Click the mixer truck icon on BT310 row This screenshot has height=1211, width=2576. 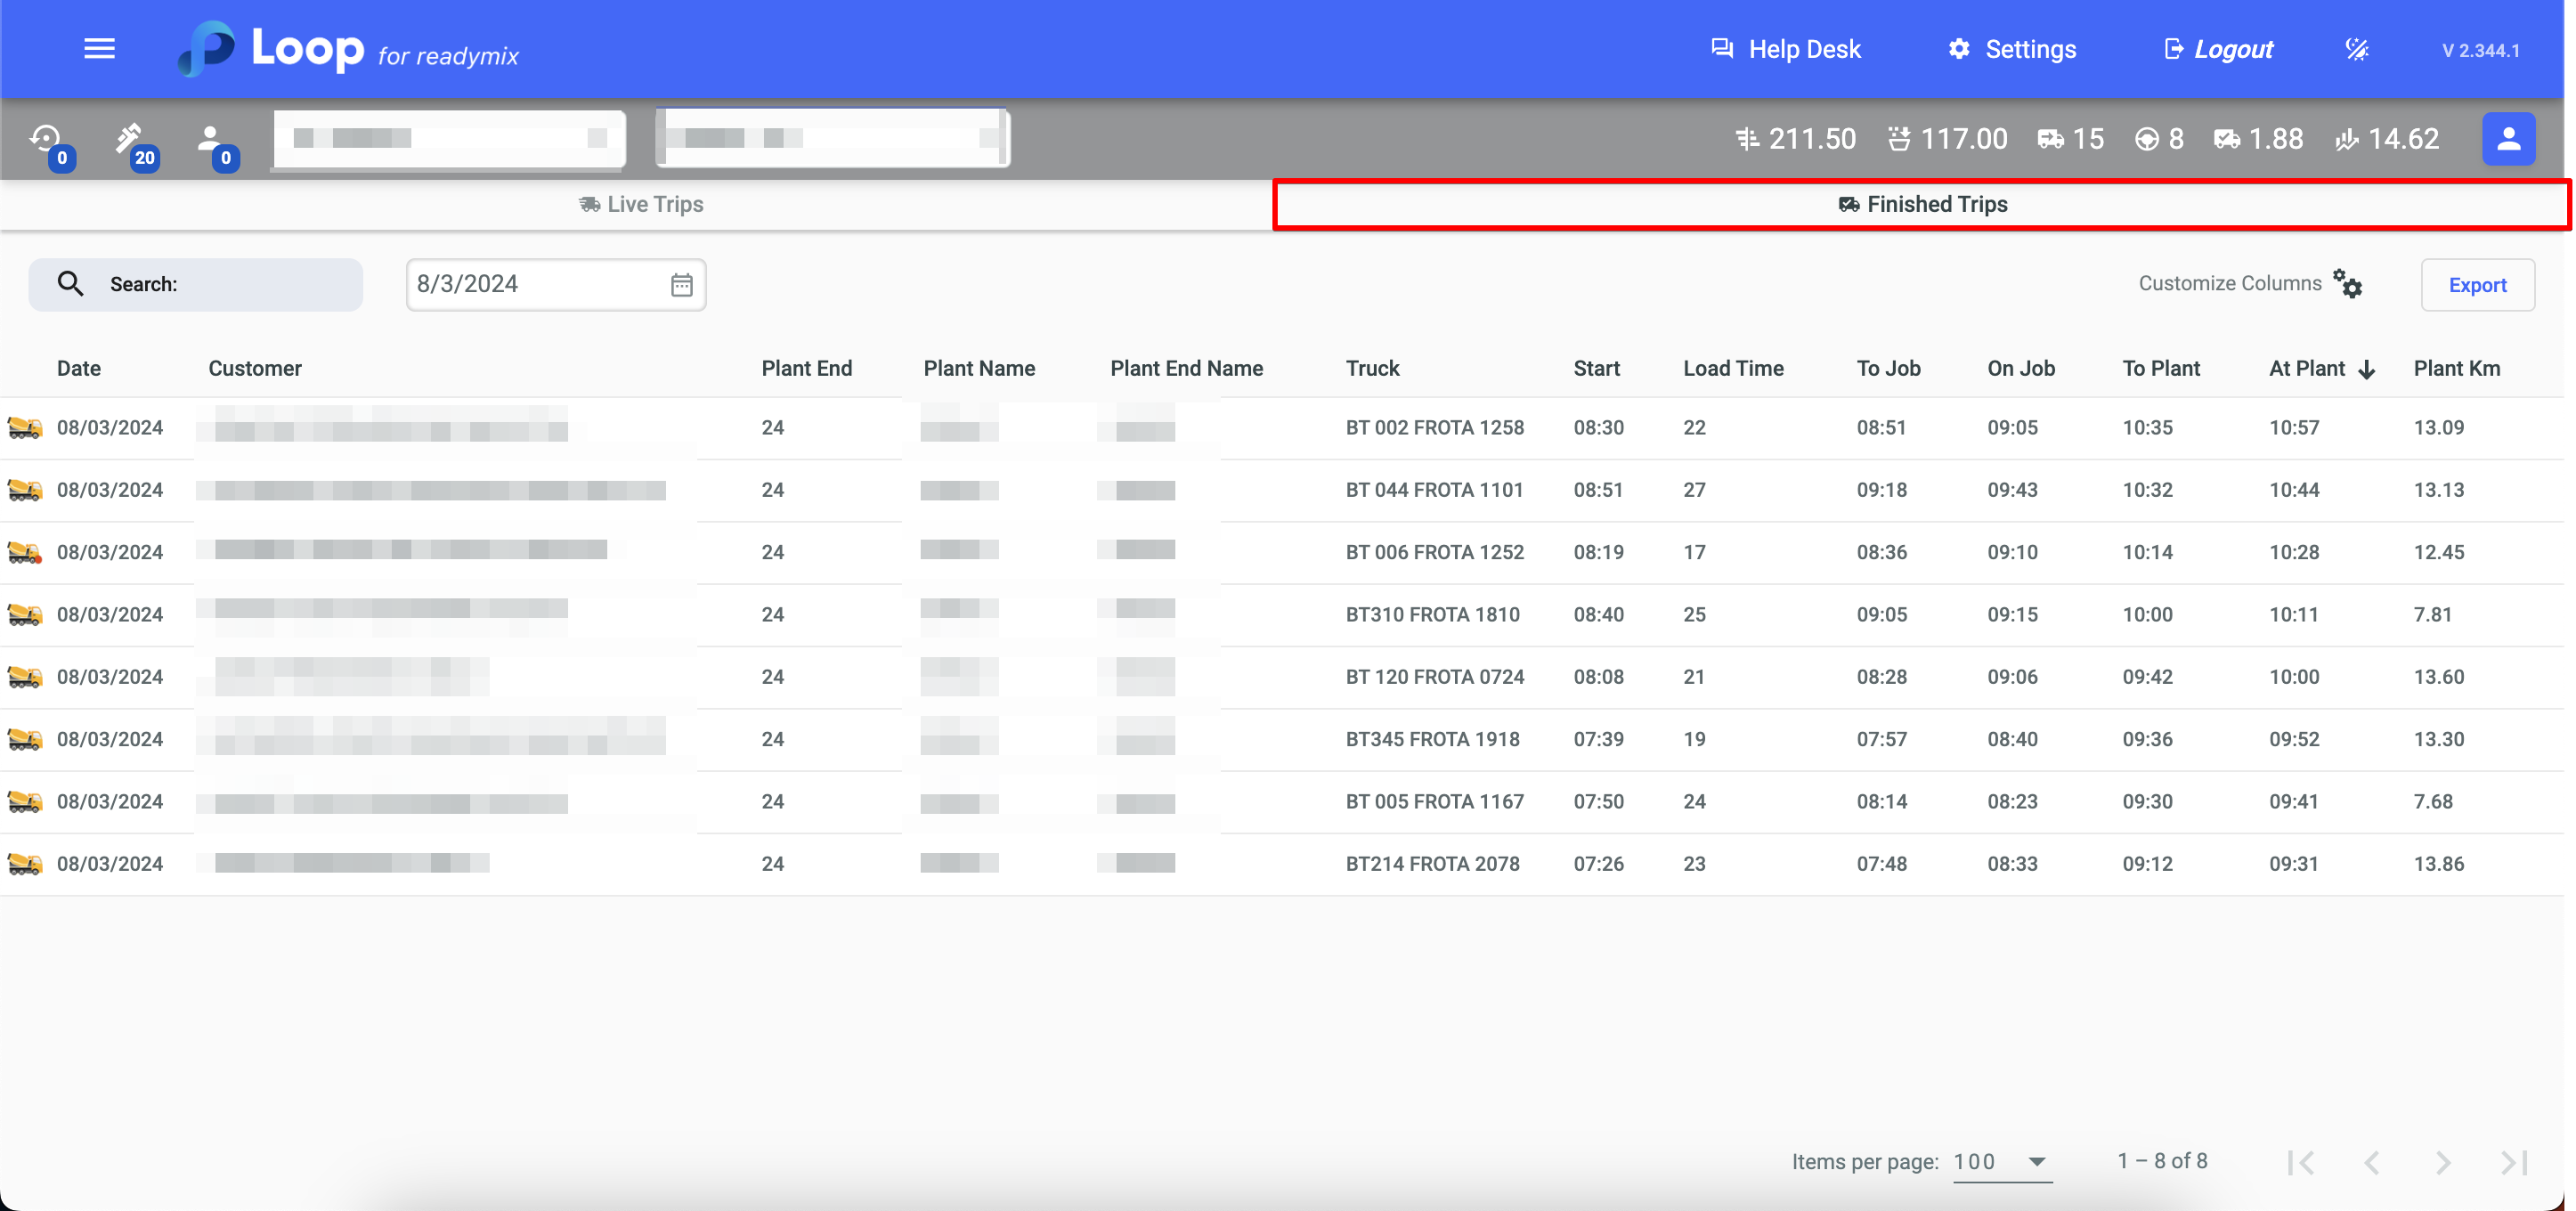(x=25, y=615)
